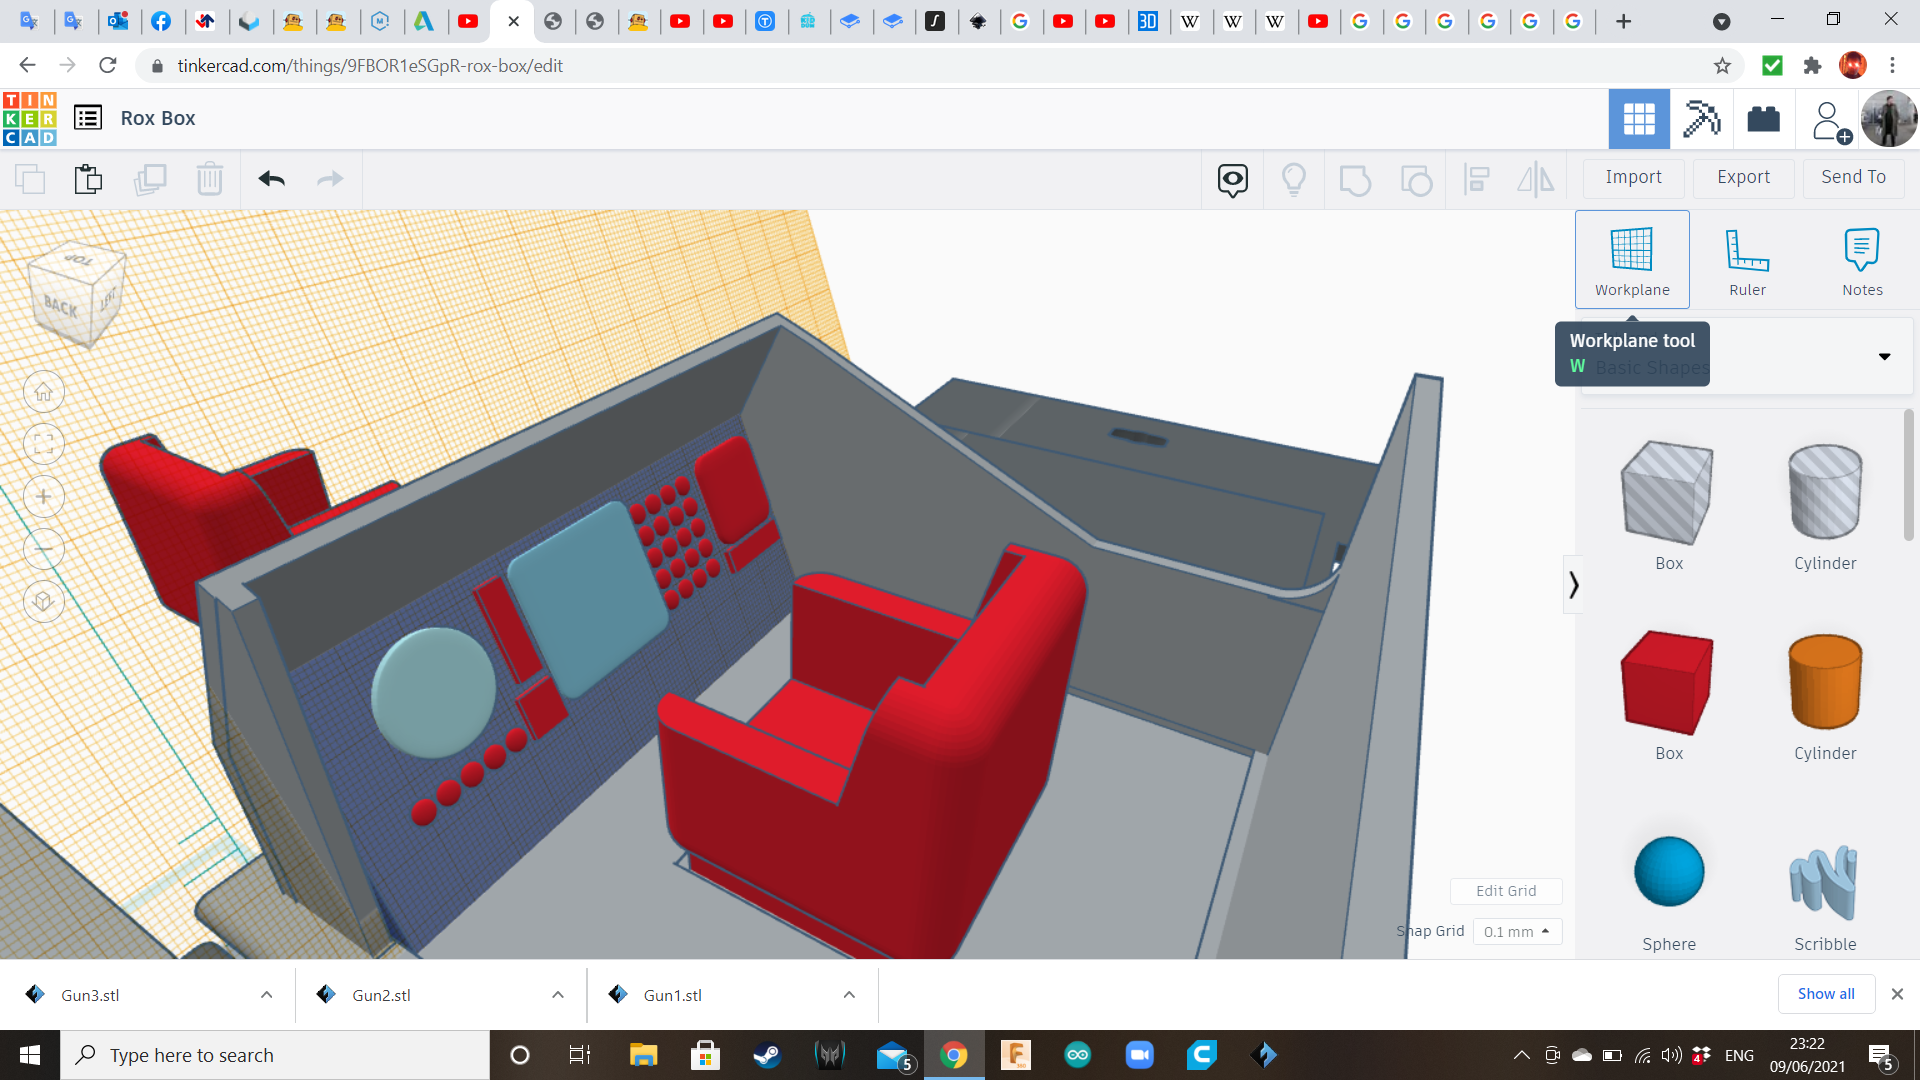Expand the shapes category dropdown arrow
Image resolution: width=1920 pixels, height=1080 pixels.
[x=1884, y=357]
